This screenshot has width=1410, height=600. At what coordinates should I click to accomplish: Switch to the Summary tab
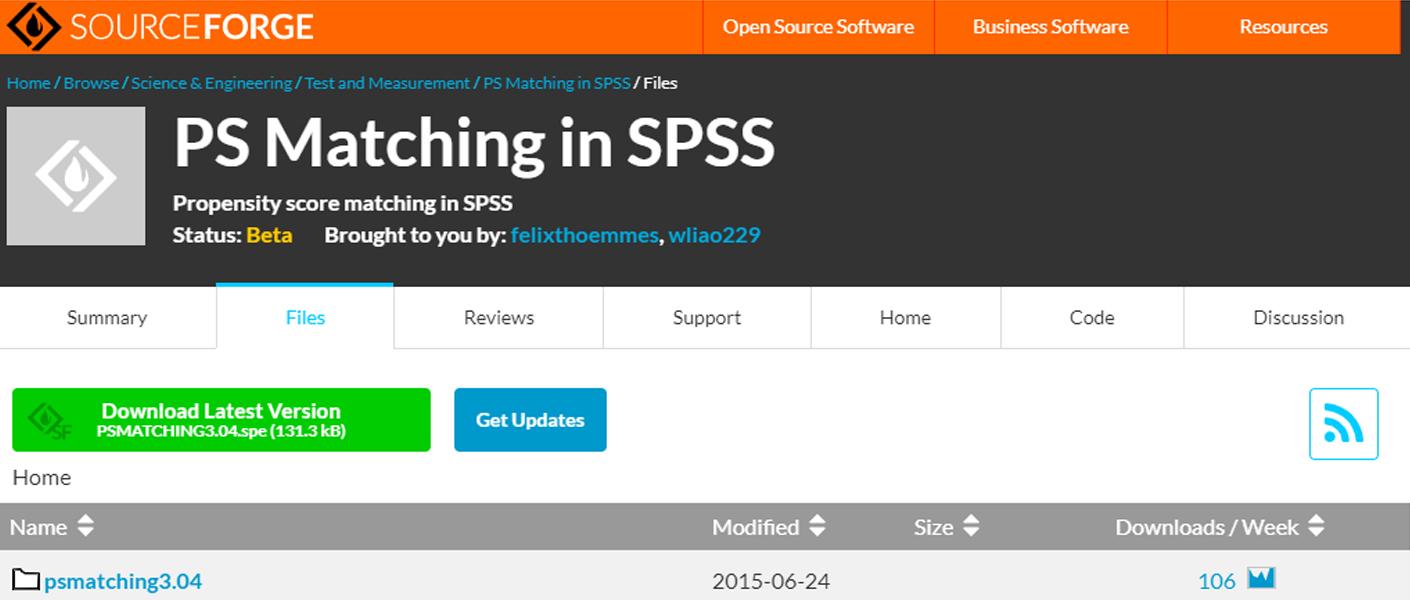(x=107, y=318)
